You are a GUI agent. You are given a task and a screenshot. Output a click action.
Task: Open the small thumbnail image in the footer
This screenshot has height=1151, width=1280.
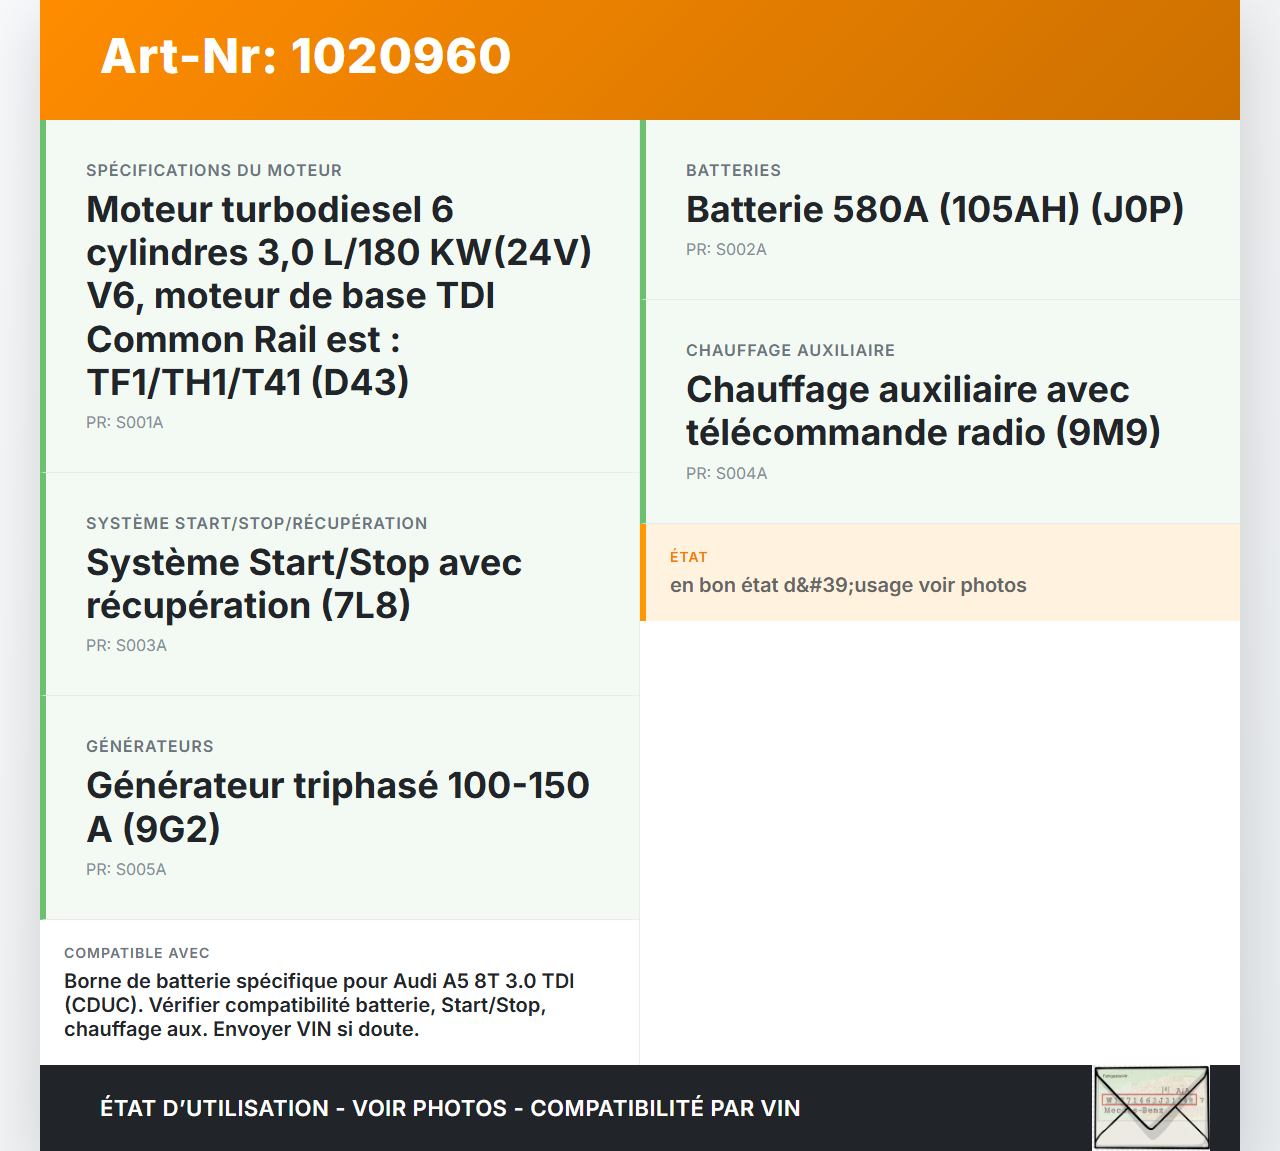(1151, 1108)
